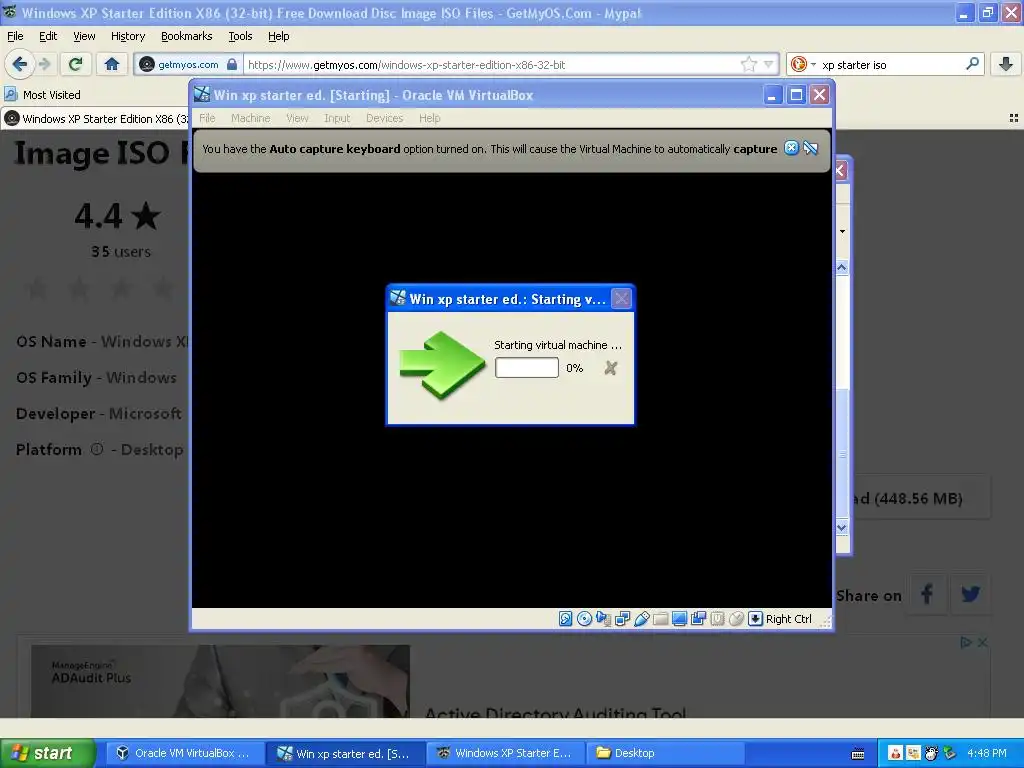Click the don't-show-again icon on notification

point(810,148)
